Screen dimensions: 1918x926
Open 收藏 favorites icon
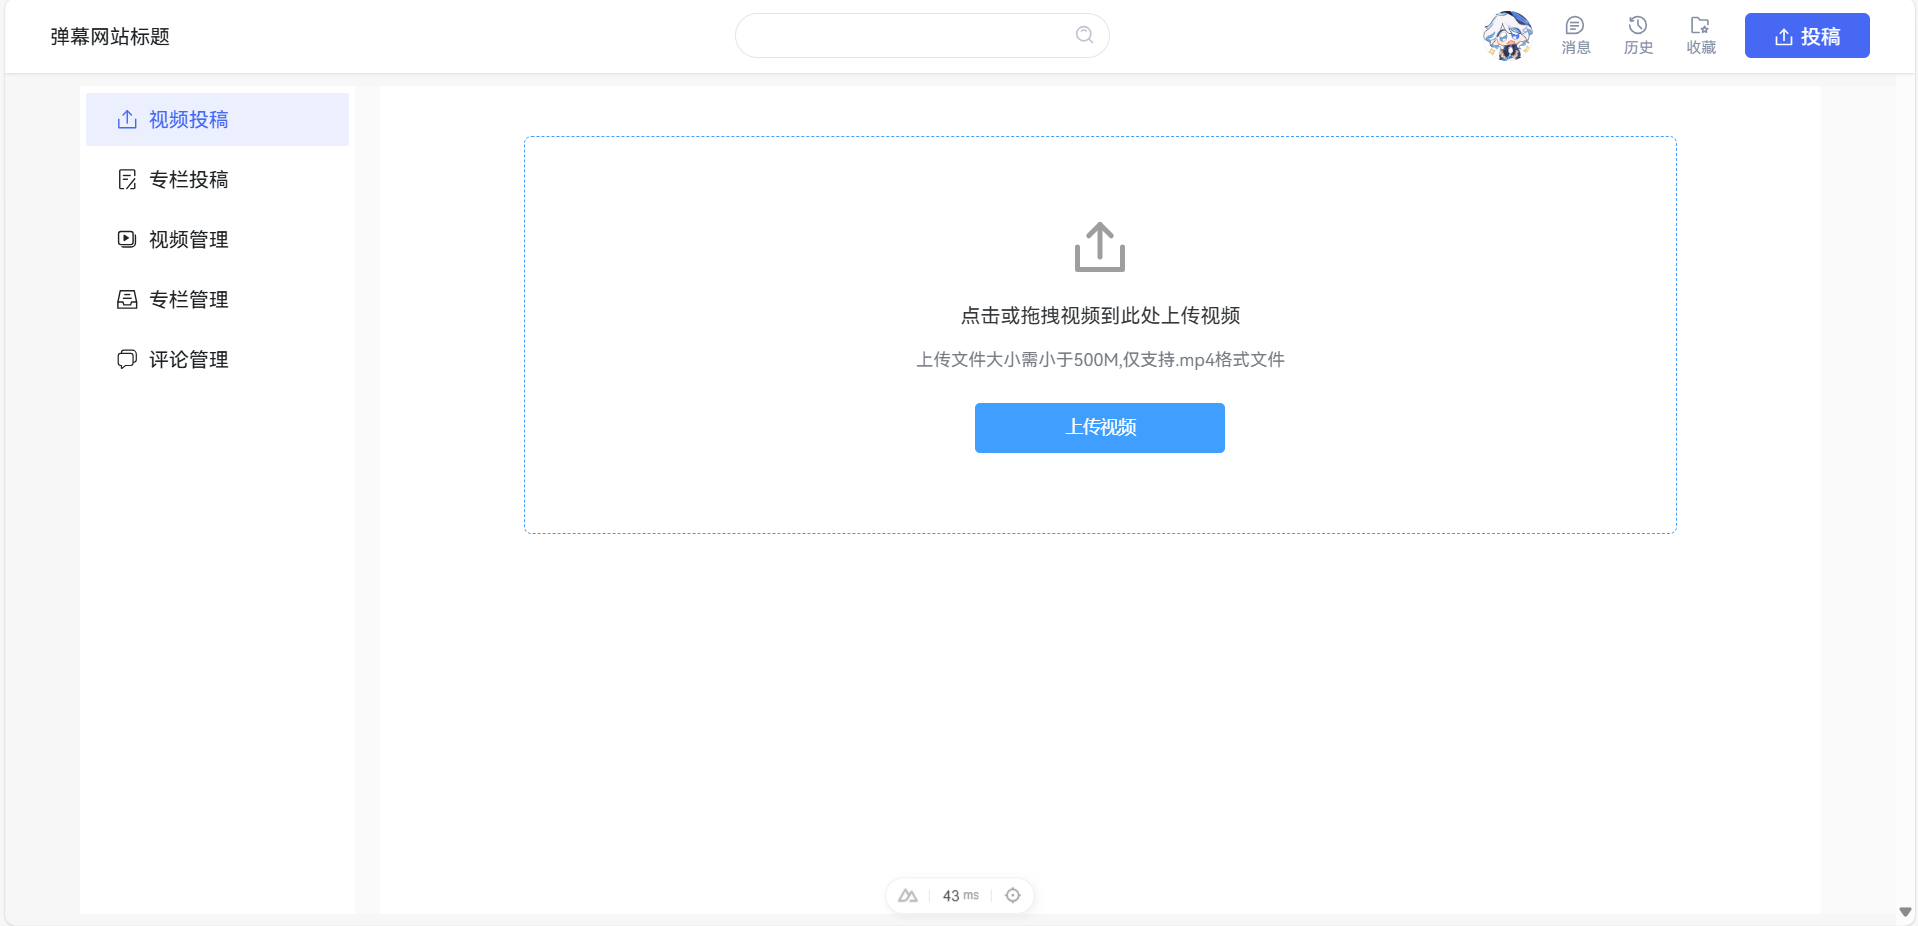[1701, 36]
